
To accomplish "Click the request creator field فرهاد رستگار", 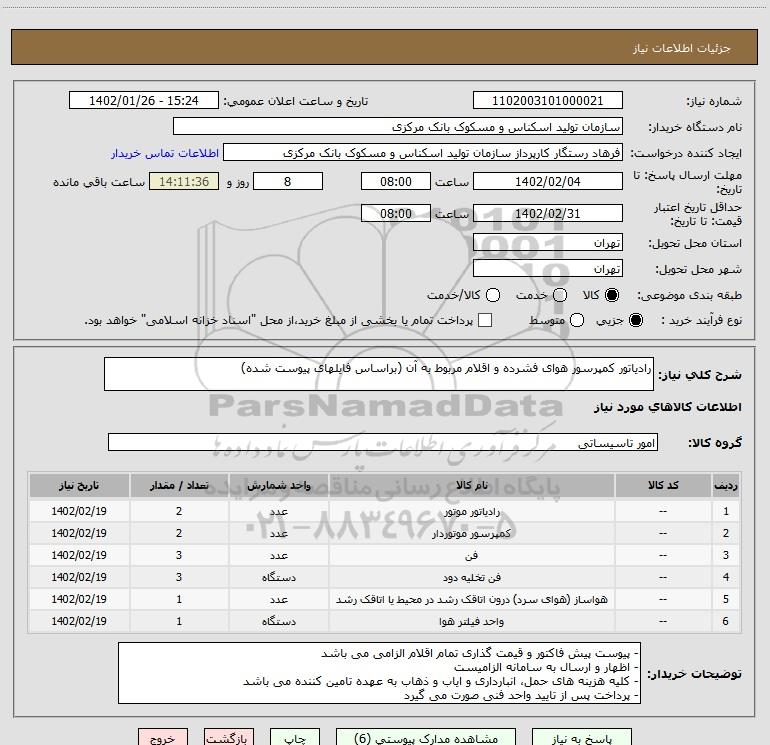I will pos(423,153).
